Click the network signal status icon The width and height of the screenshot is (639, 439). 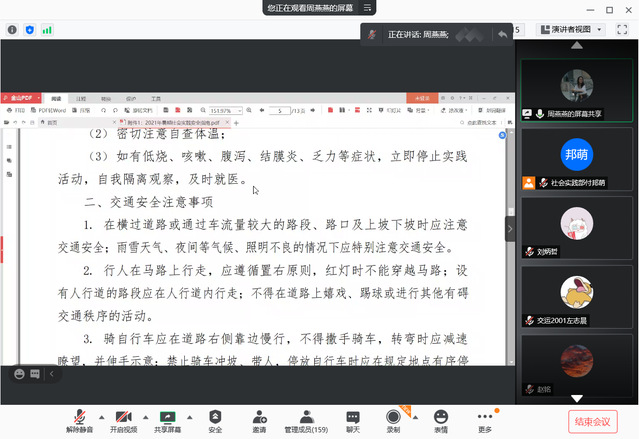(46, 30)
